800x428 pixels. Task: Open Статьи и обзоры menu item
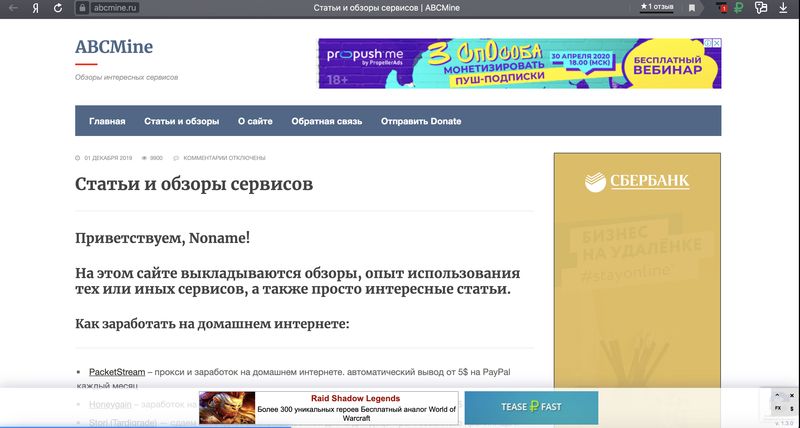(181, 121)
